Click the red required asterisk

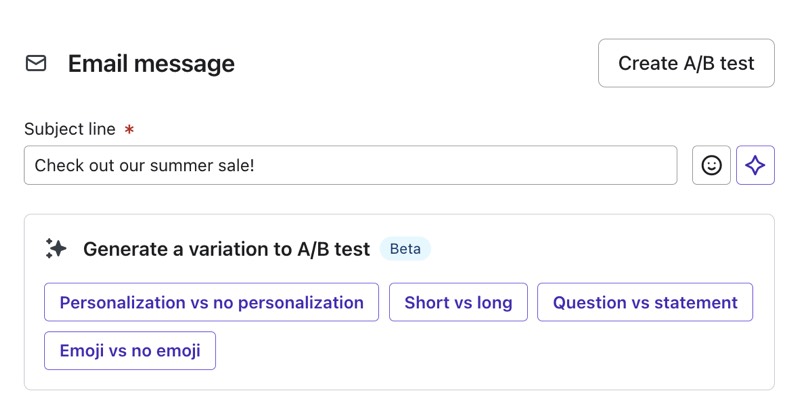point(129,130)
